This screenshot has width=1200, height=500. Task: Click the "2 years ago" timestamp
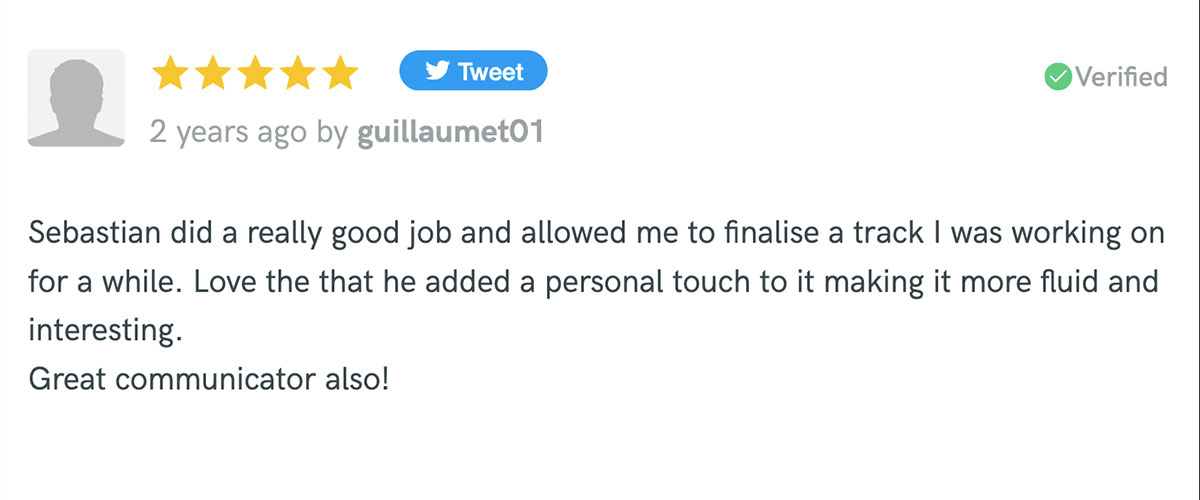pos(228,131)
